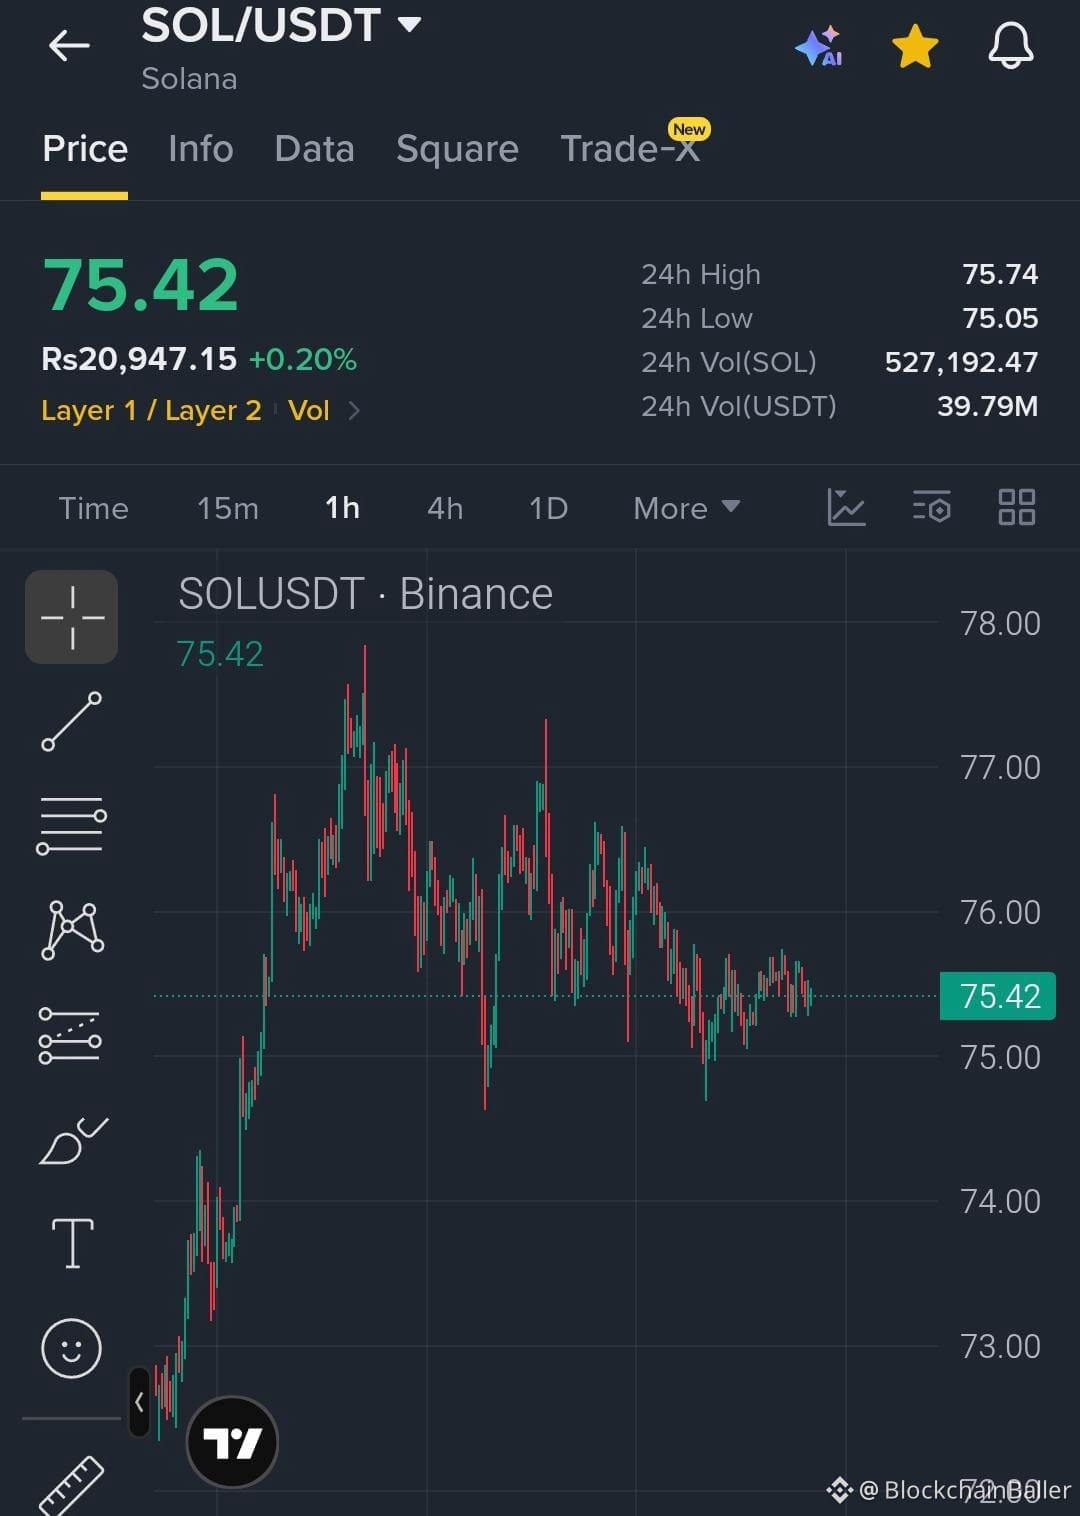Open the Vol tag link

(309, 410)
